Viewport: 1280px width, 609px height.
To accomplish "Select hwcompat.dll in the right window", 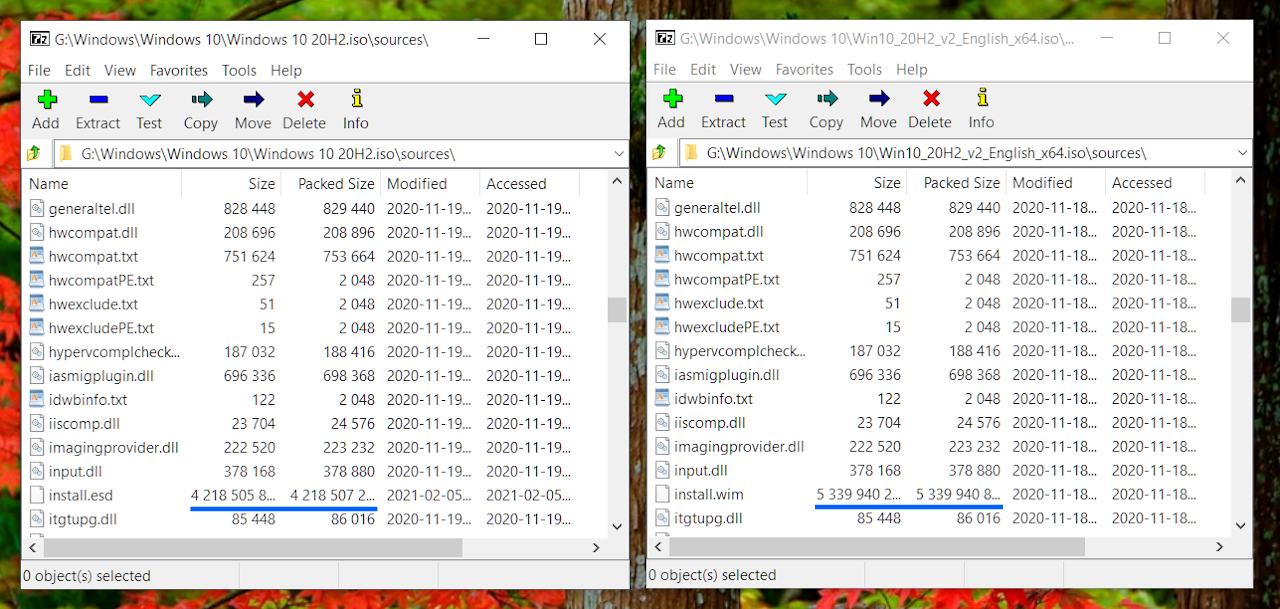I will (719, 231).
